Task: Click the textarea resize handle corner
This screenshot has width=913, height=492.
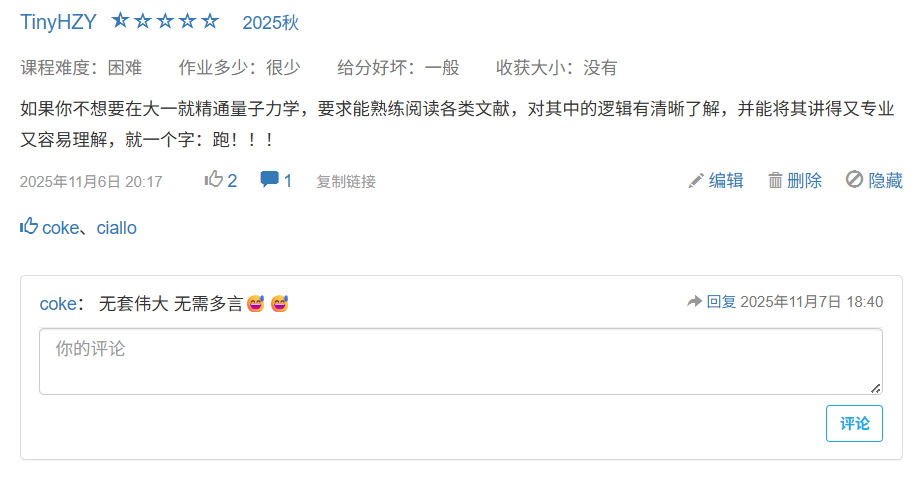Action: tap(875, 388)
